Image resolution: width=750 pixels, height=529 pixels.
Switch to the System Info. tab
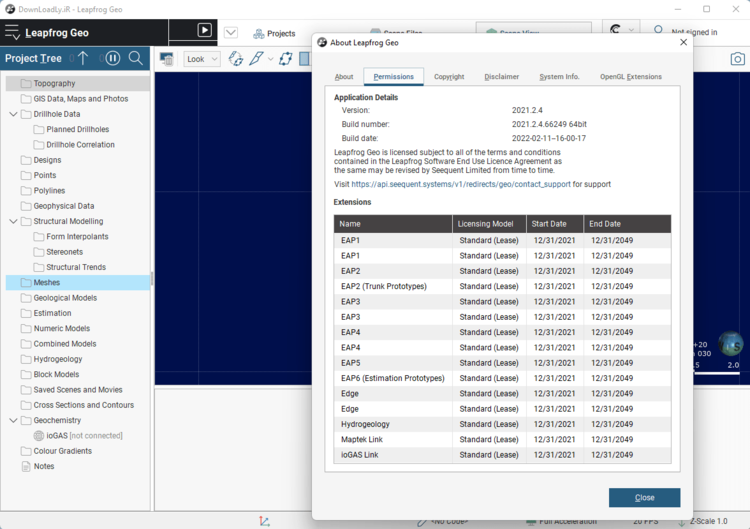click(x=558, y=77)
